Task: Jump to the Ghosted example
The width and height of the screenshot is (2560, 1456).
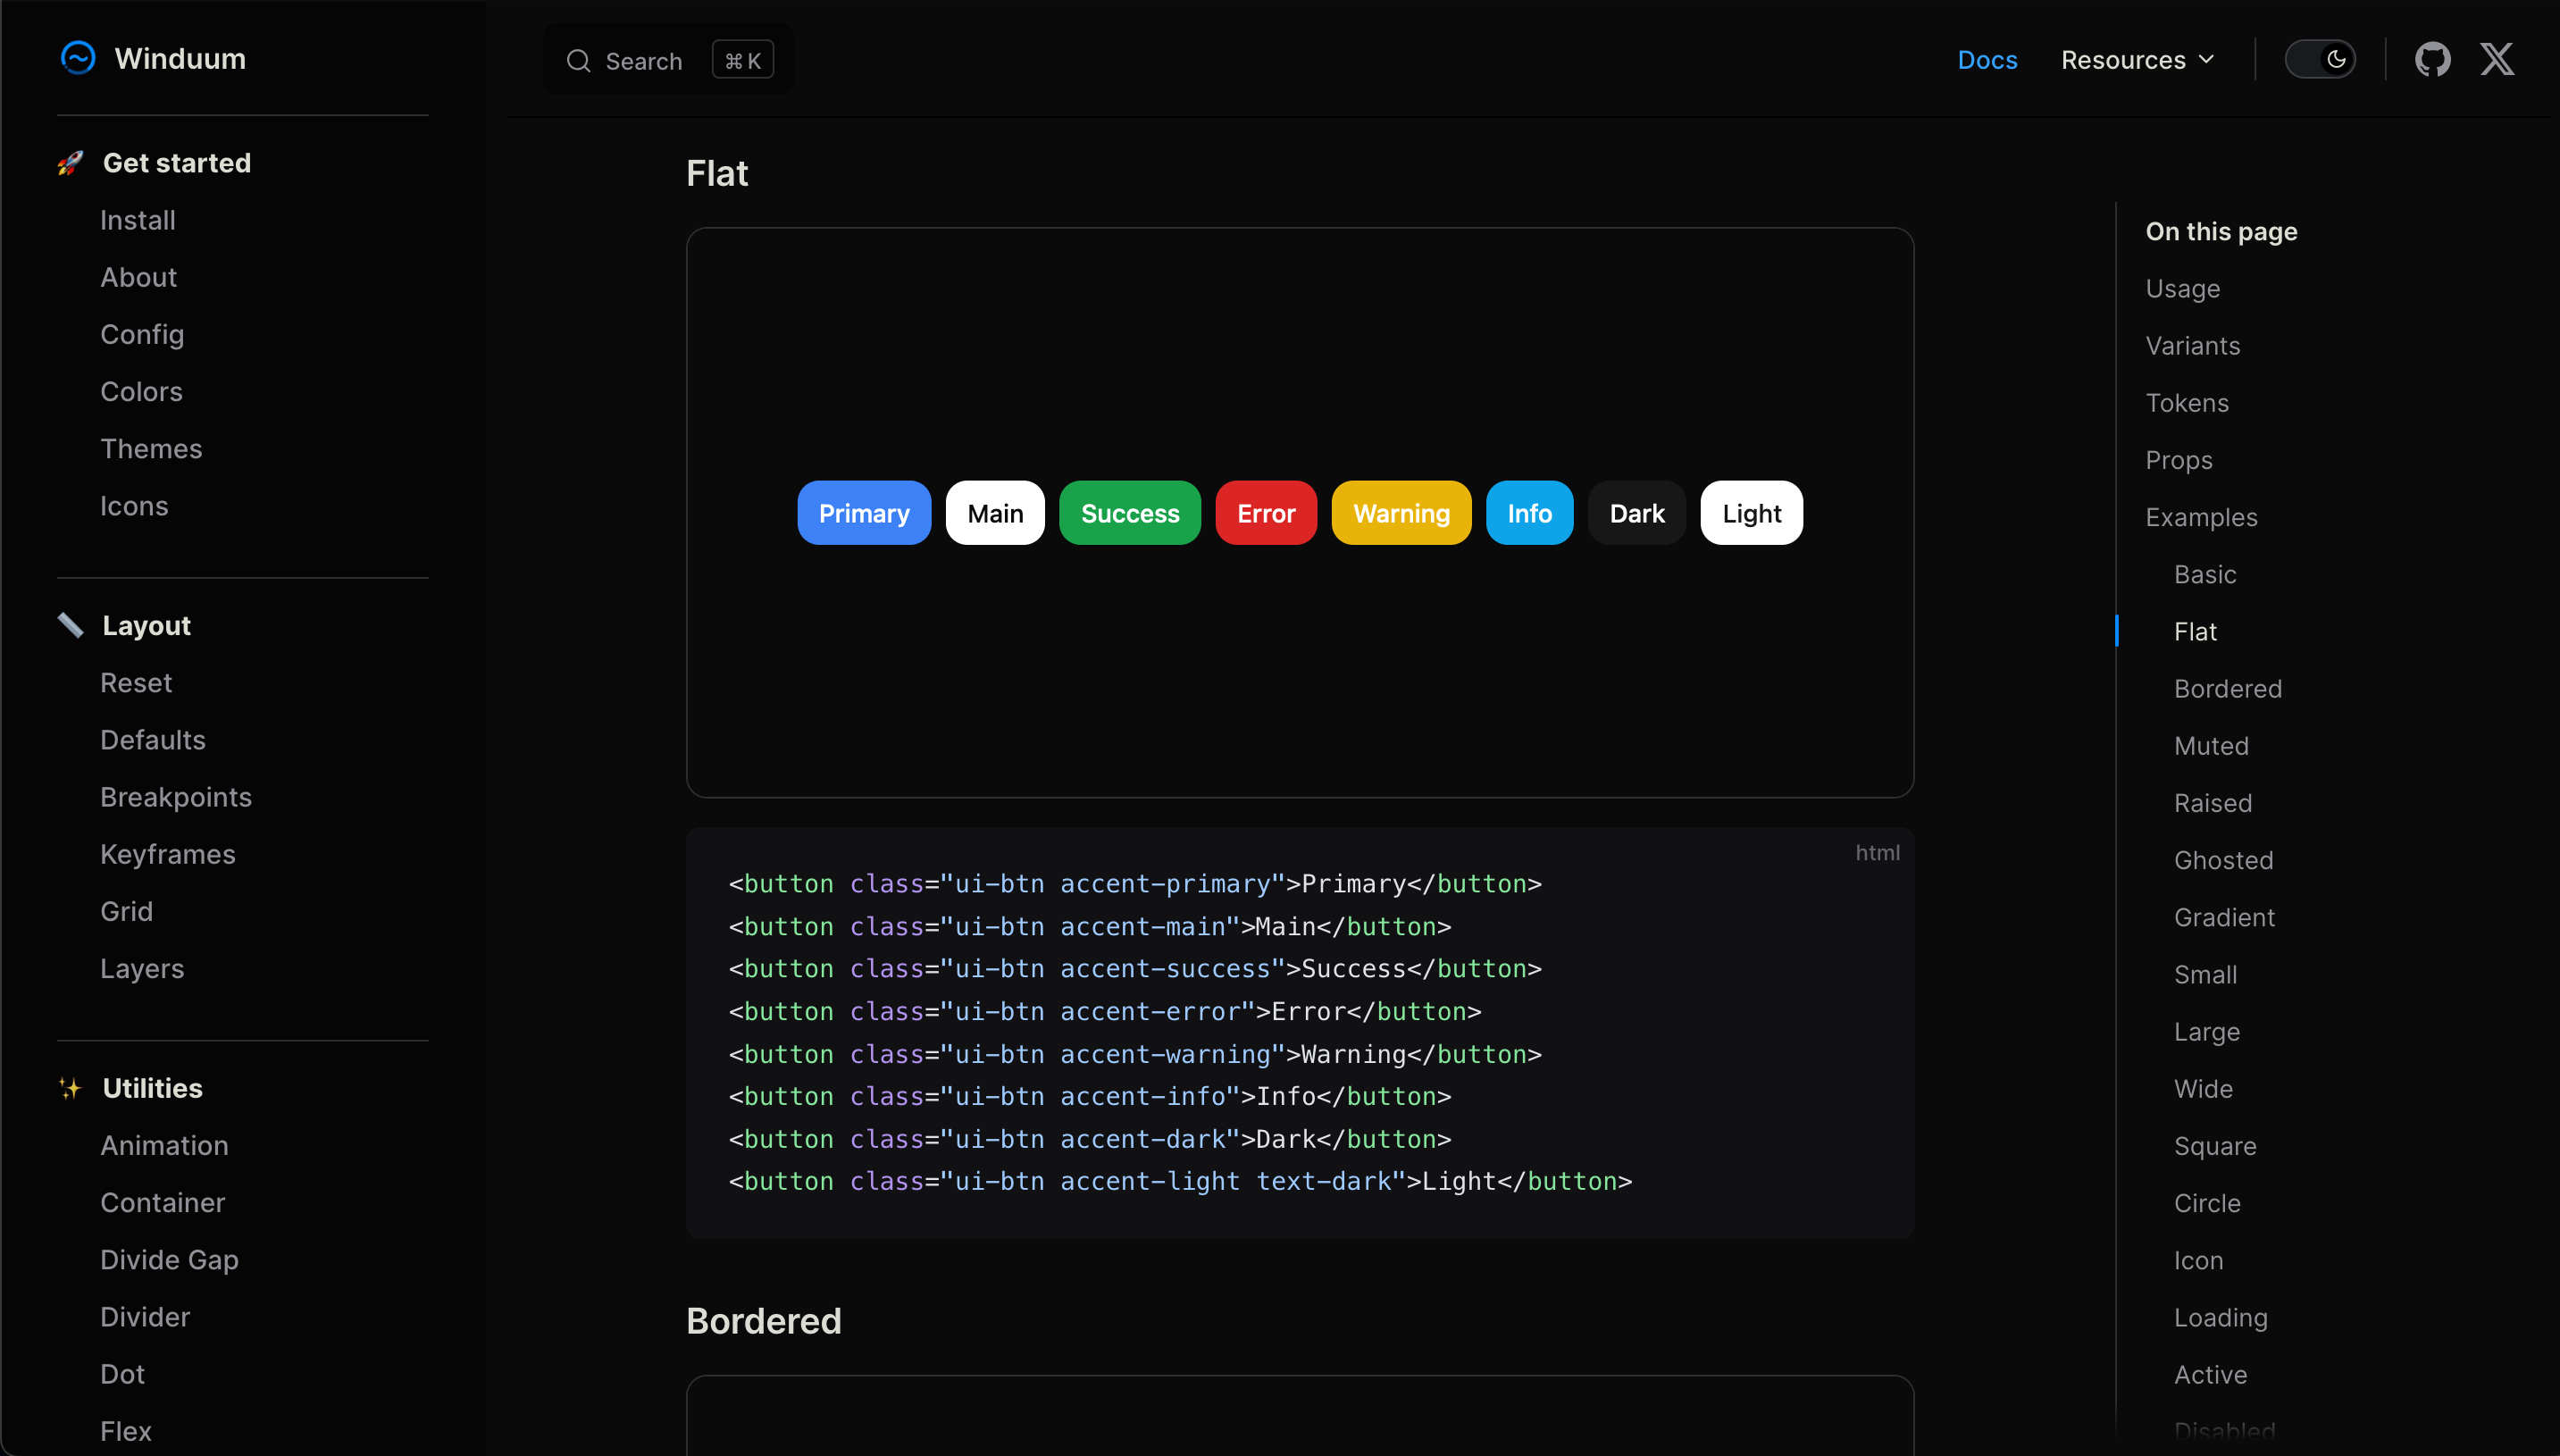Action: click(2223, 860)
